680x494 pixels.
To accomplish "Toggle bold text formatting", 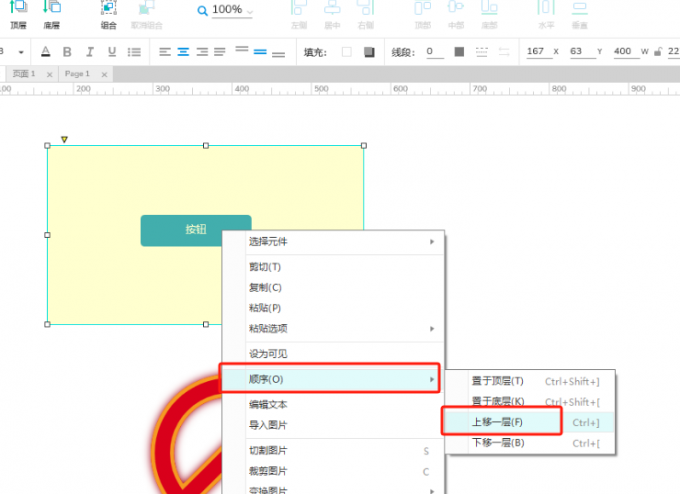I will point(67,51).
